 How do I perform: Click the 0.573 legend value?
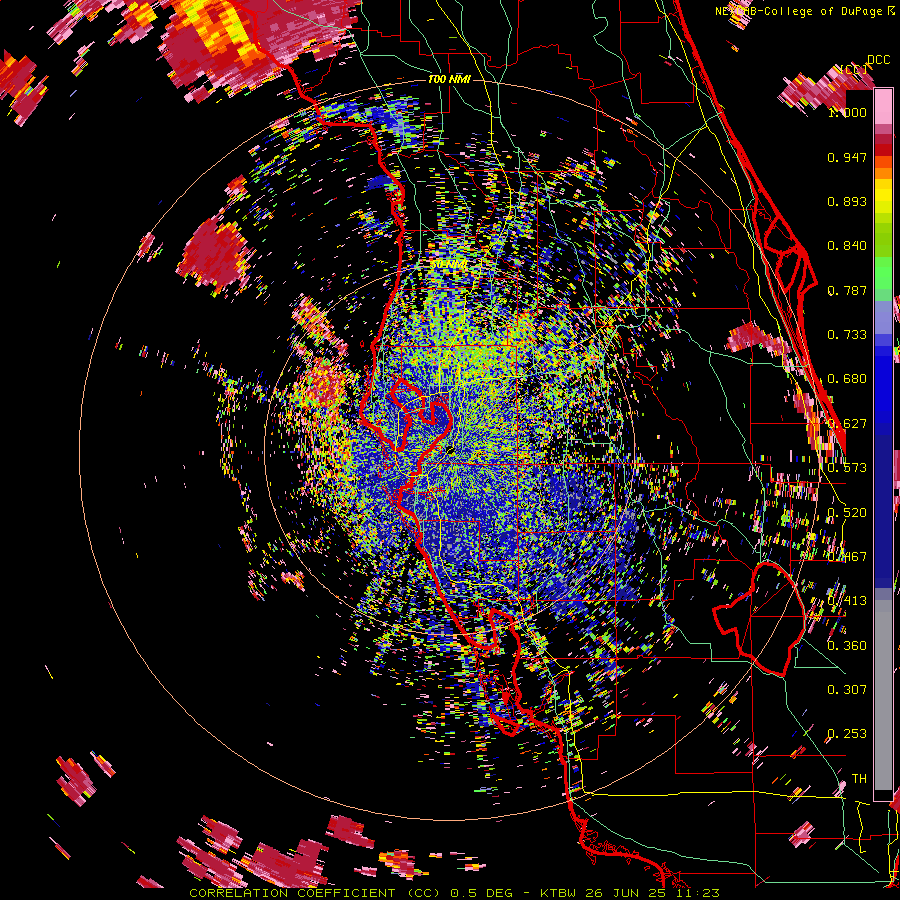pos(847,468)
